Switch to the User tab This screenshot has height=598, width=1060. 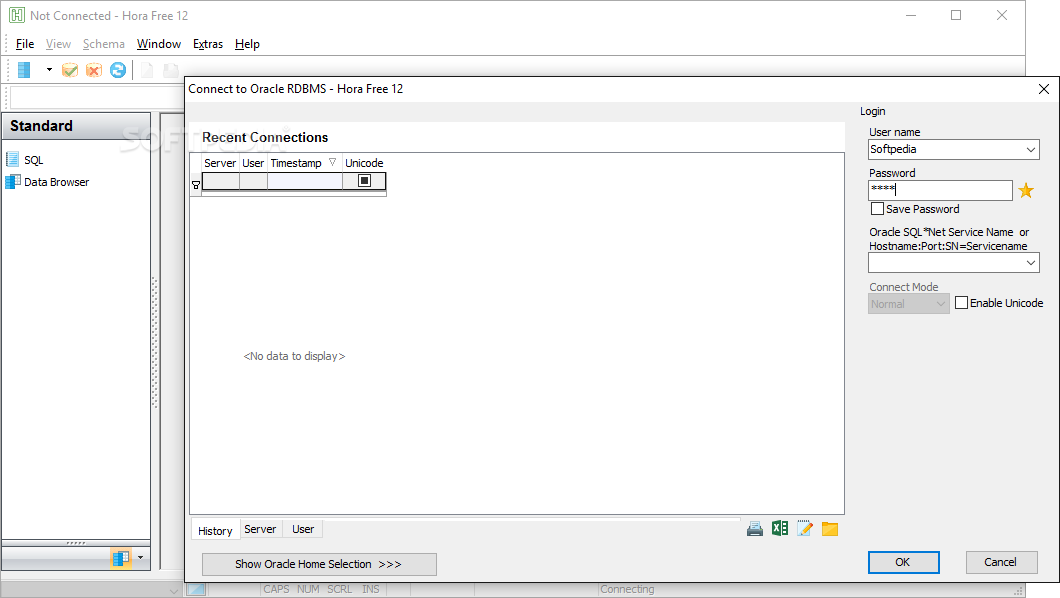point(303,529)
